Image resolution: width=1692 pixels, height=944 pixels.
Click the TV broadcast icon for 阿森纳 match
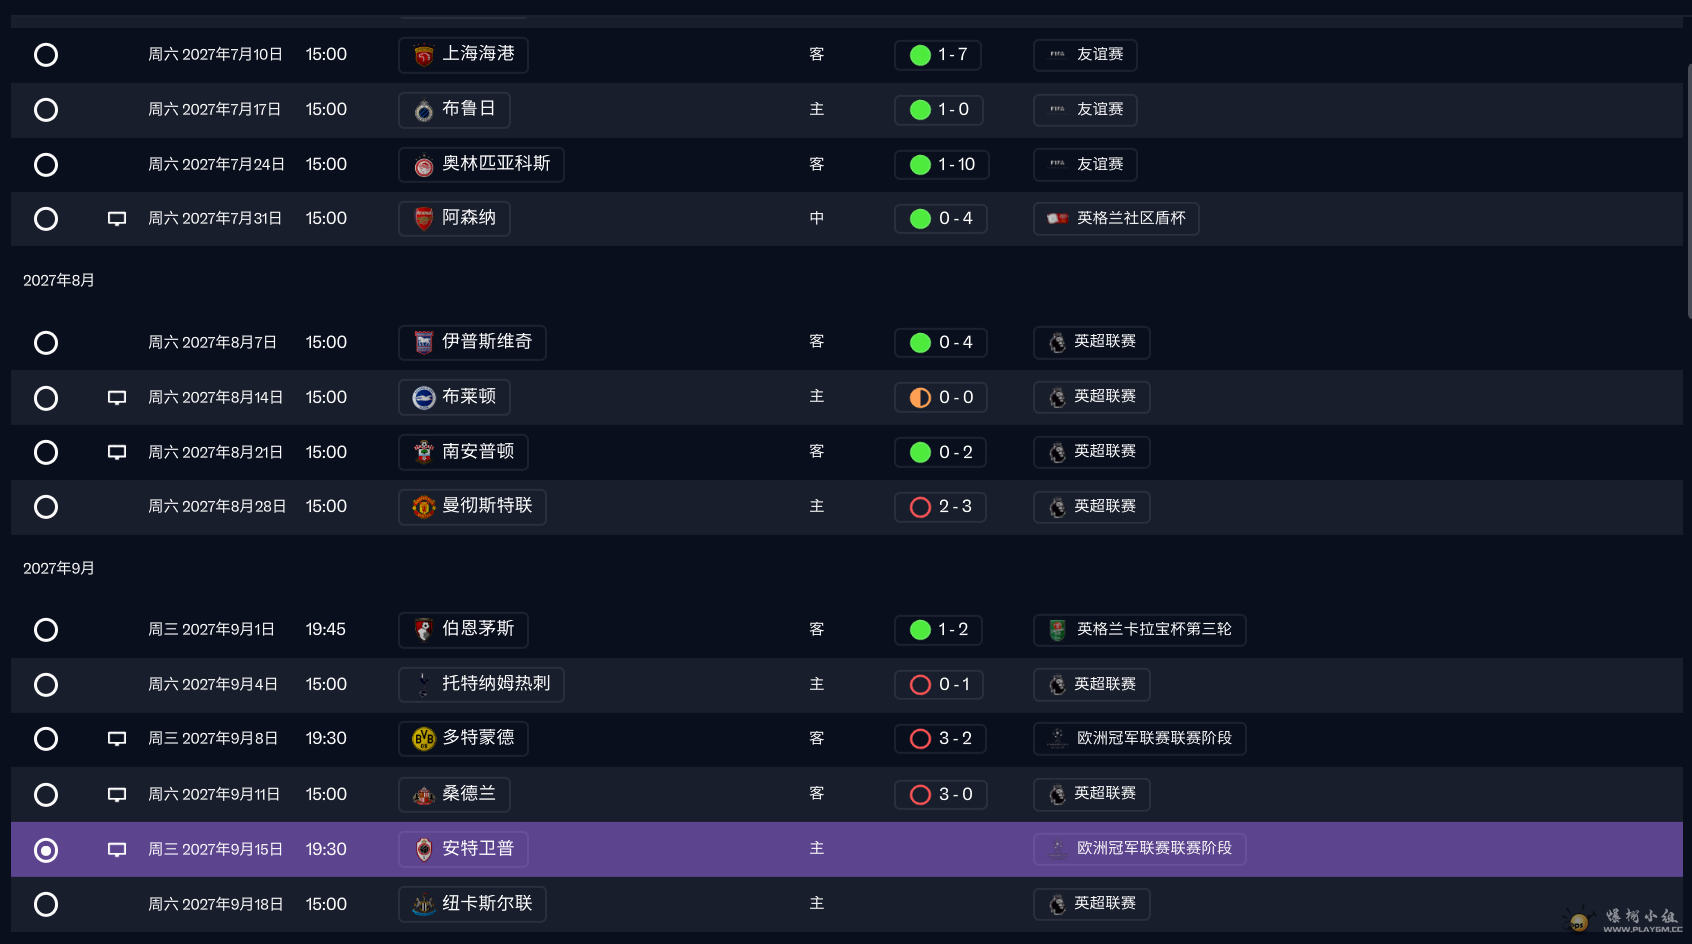click(117, 219)
